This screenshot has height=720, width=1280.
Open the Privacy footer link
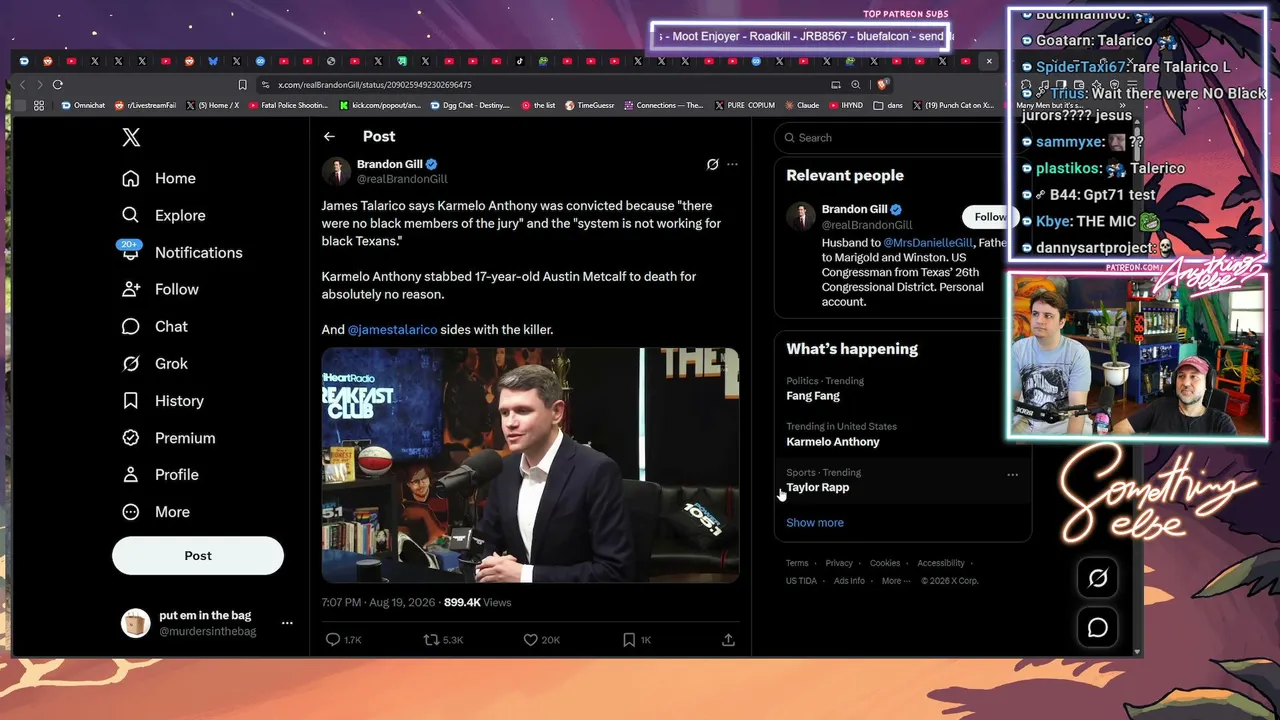click(x=839, y=563)
